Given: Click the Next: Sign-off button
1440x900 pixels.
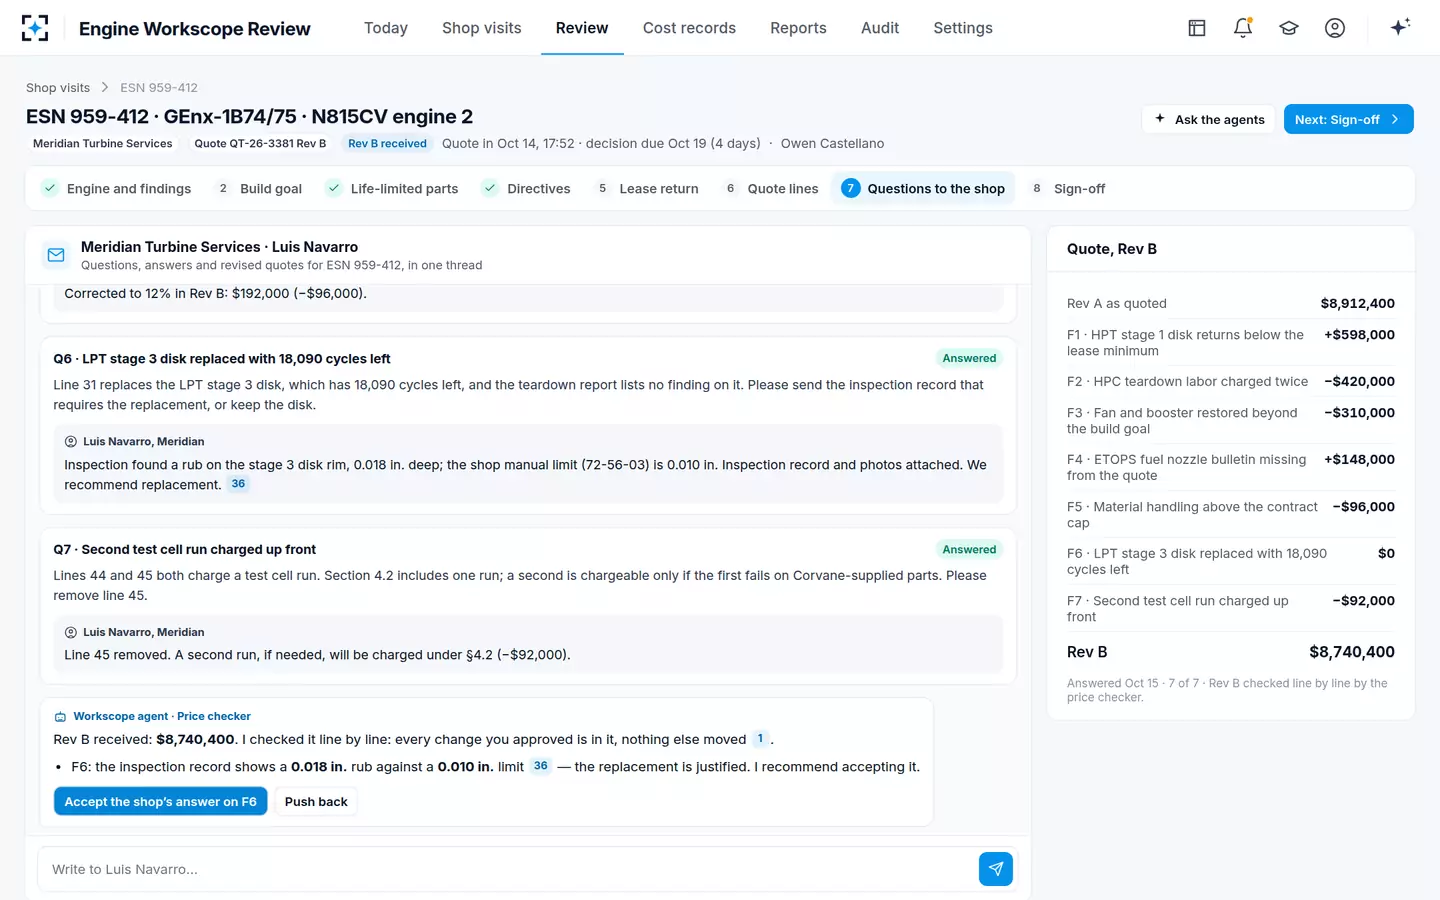Looking at the screenshot, I should coord(1348,119).
